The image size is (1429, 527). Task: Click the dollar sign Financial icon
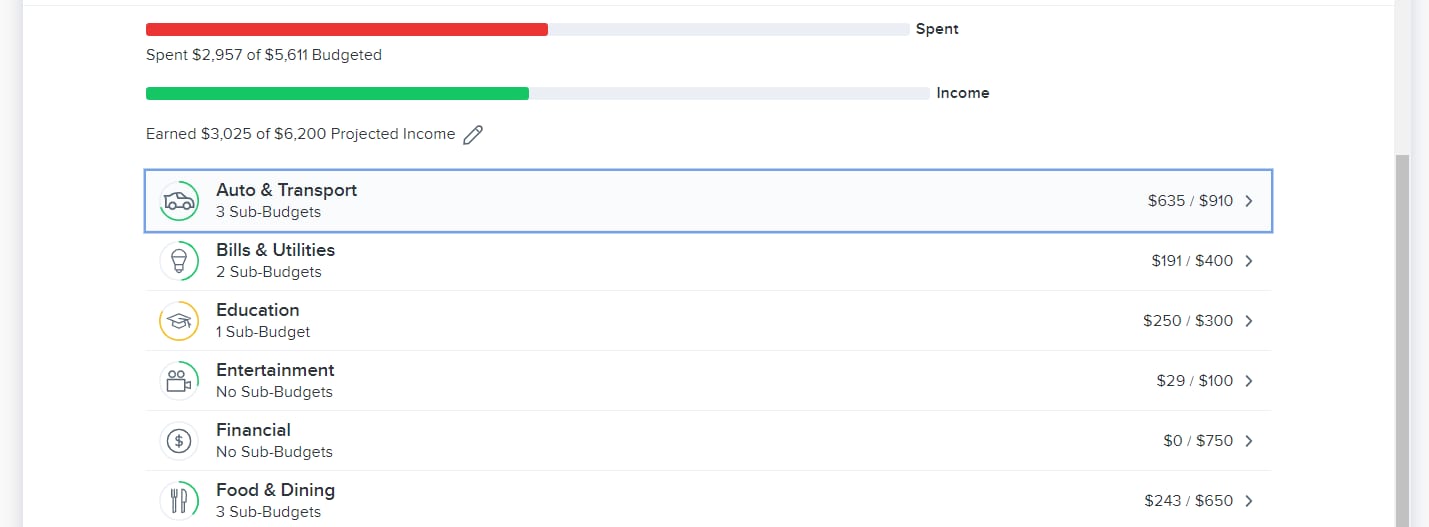pos(179,441)
